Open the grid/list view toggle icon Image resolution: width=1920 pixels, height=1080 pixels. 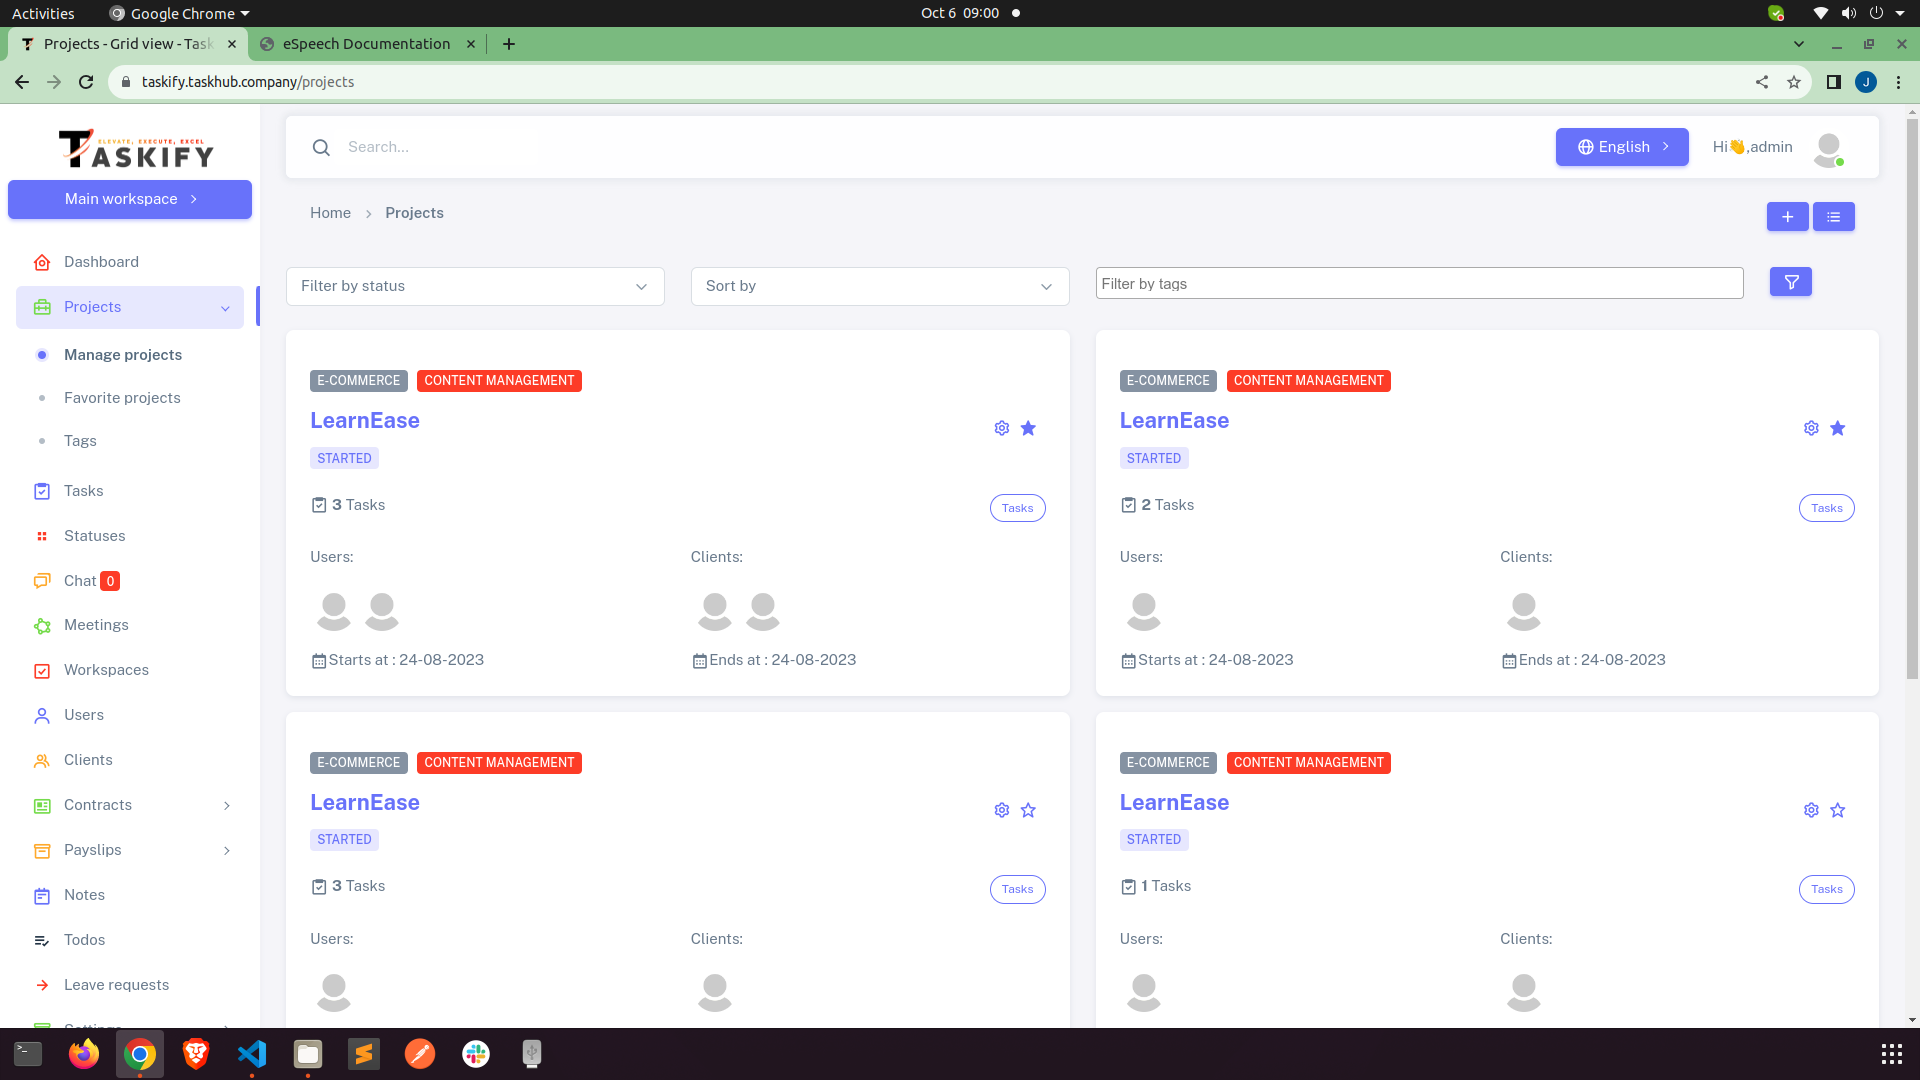[x=1833, y=216]
